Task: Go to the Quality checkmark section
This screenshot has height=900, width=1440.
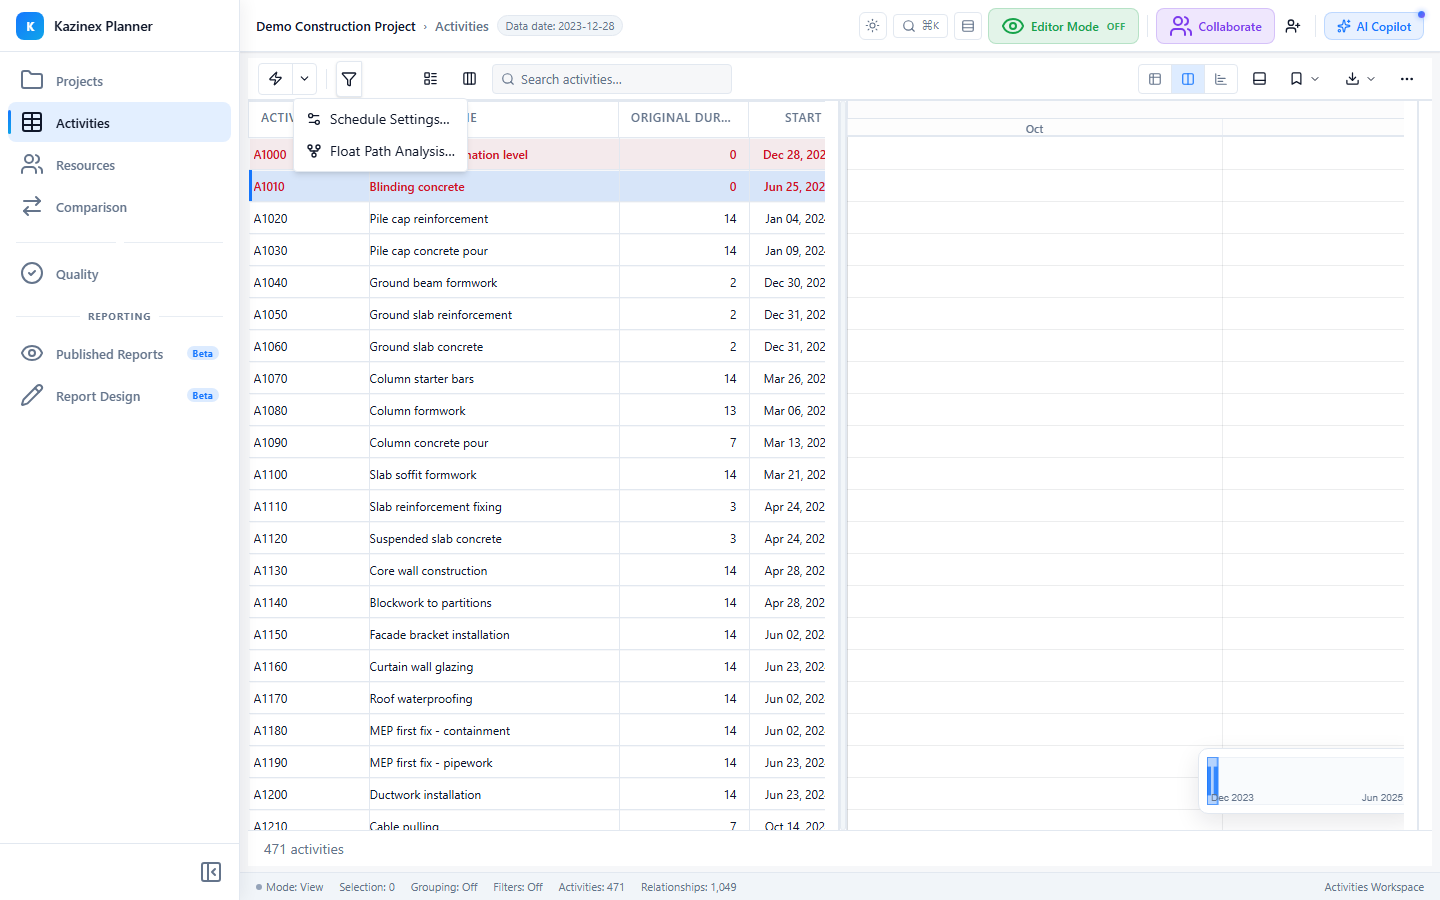Action: (119, 274)
